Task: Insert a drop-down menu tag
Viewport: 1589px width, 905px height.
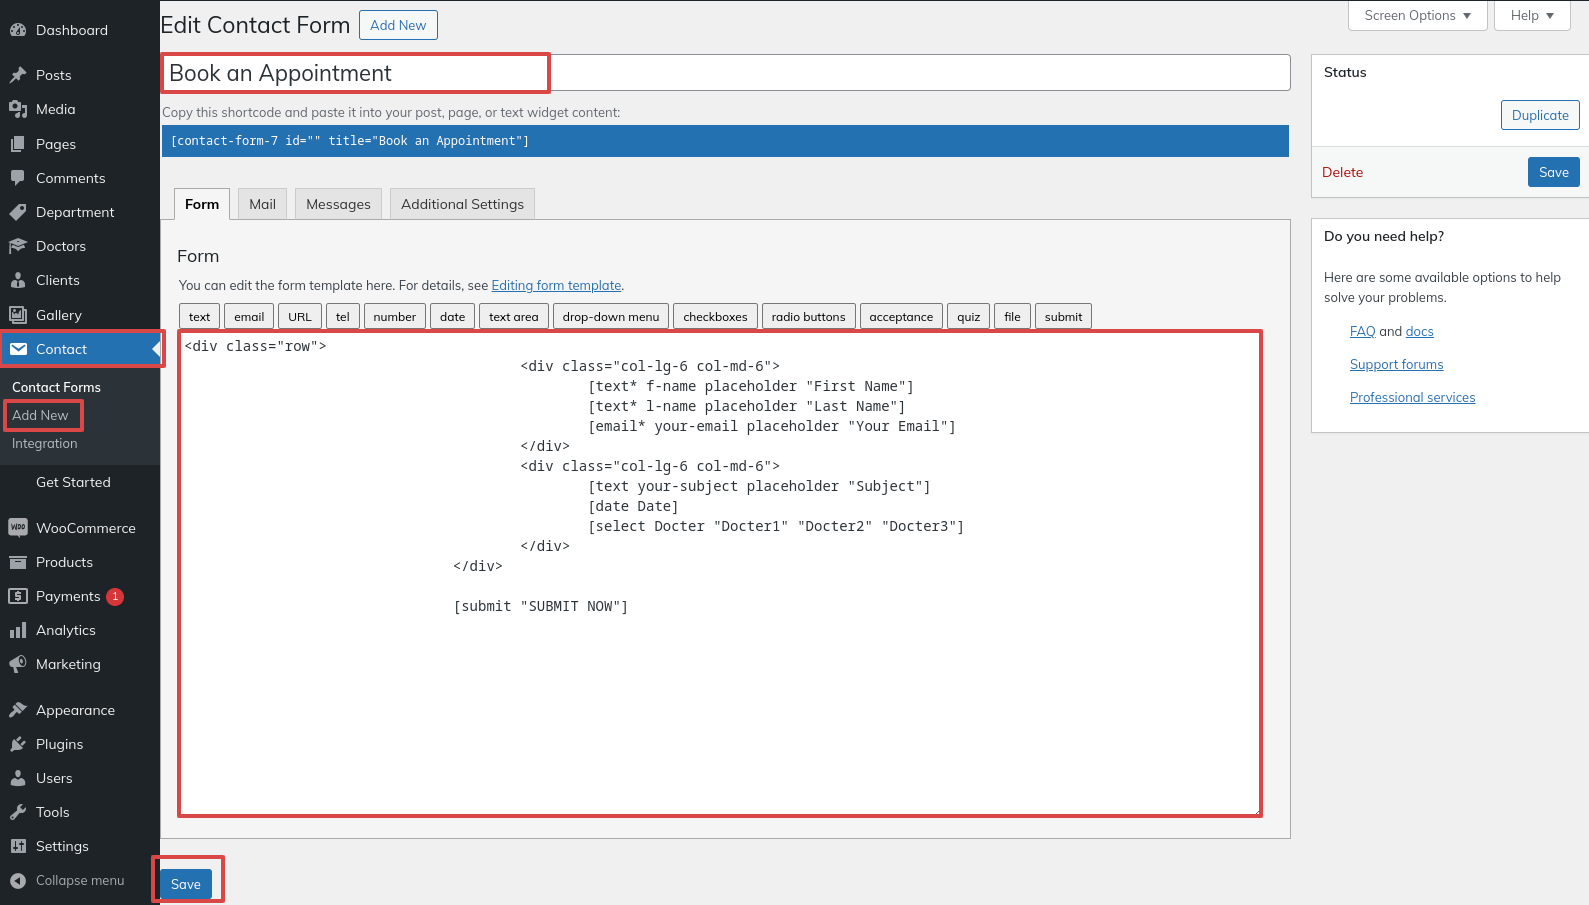Action: [611, 317]
